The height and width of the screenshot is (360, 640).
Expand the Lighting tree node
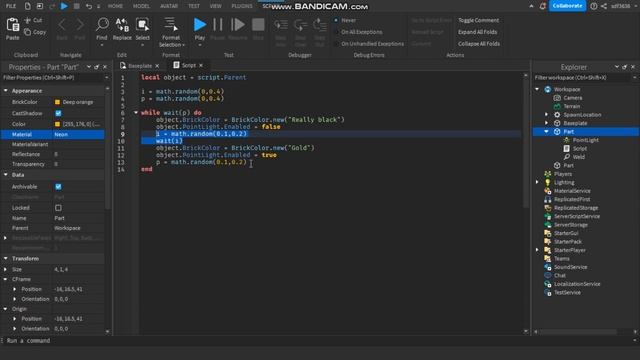click(x=537, y=182)
